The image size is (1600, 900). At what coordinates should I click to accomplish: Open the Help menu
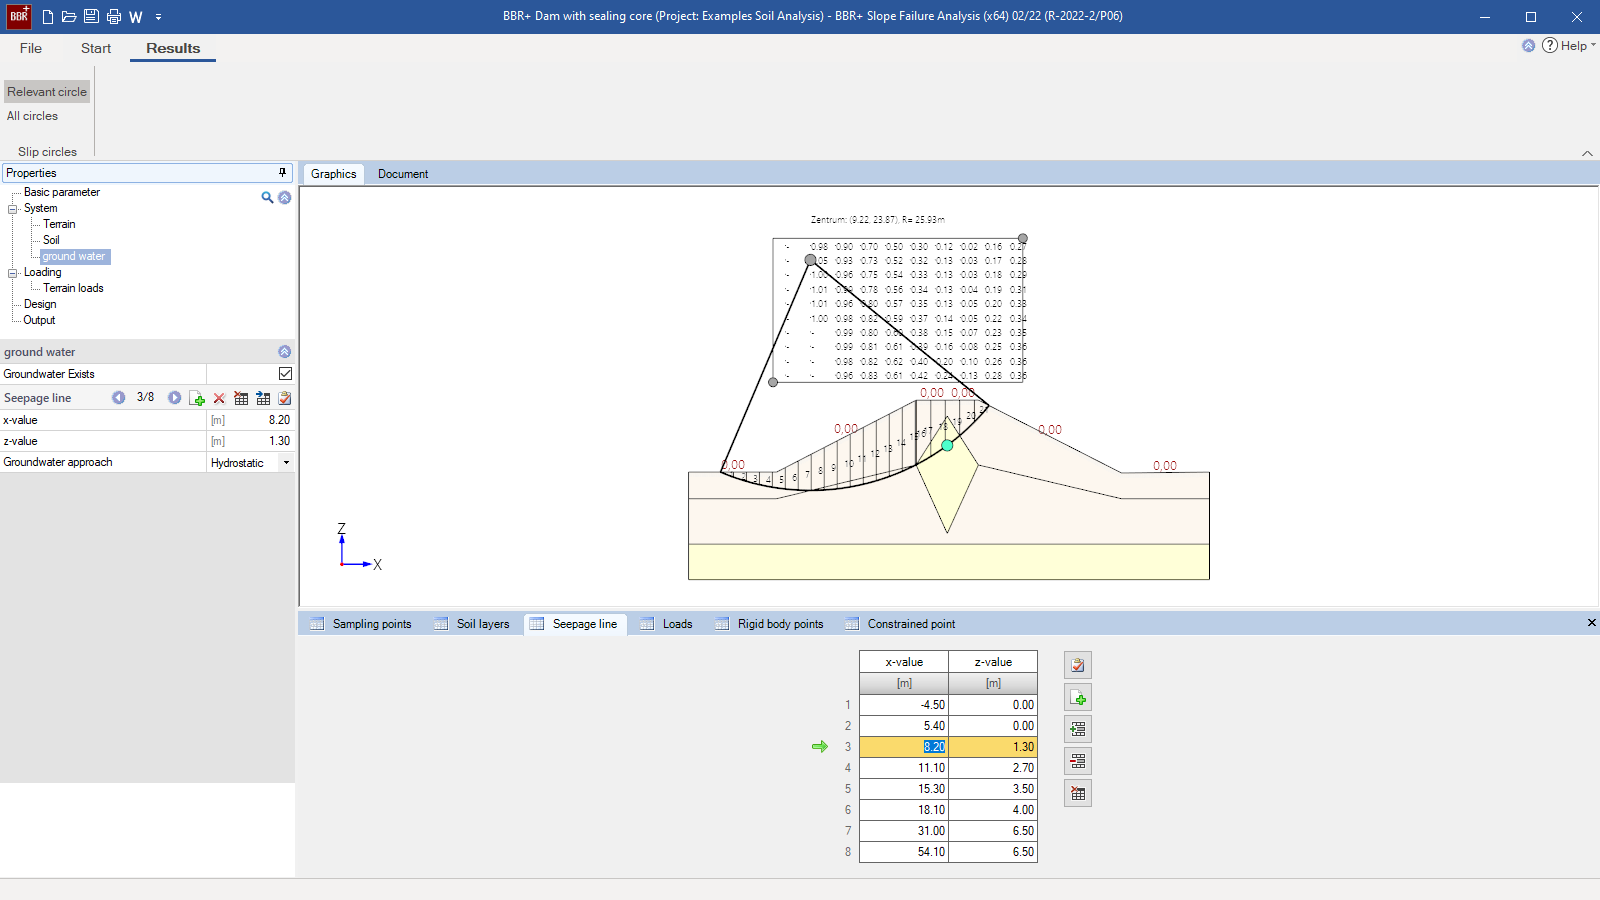click(x=1569, y=46)
